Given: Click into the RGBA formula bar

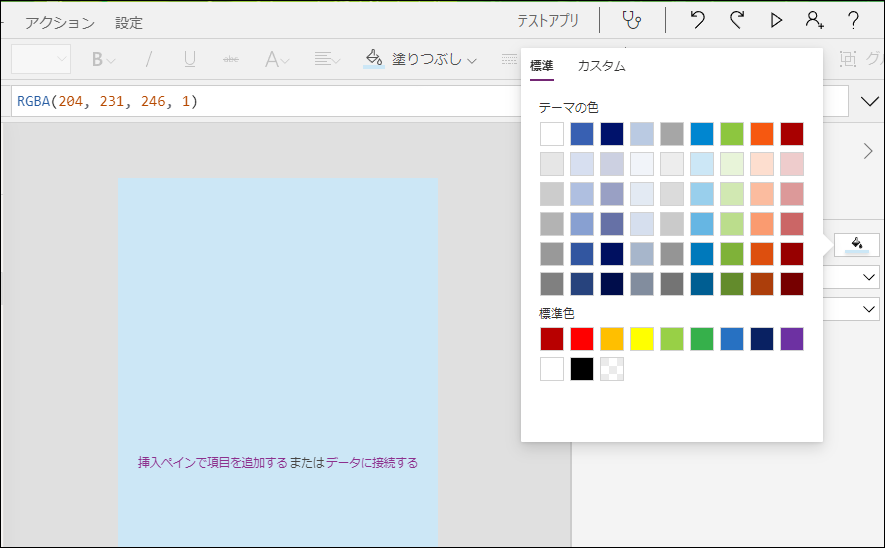Looking at the screenshot, I should [265, 102].
